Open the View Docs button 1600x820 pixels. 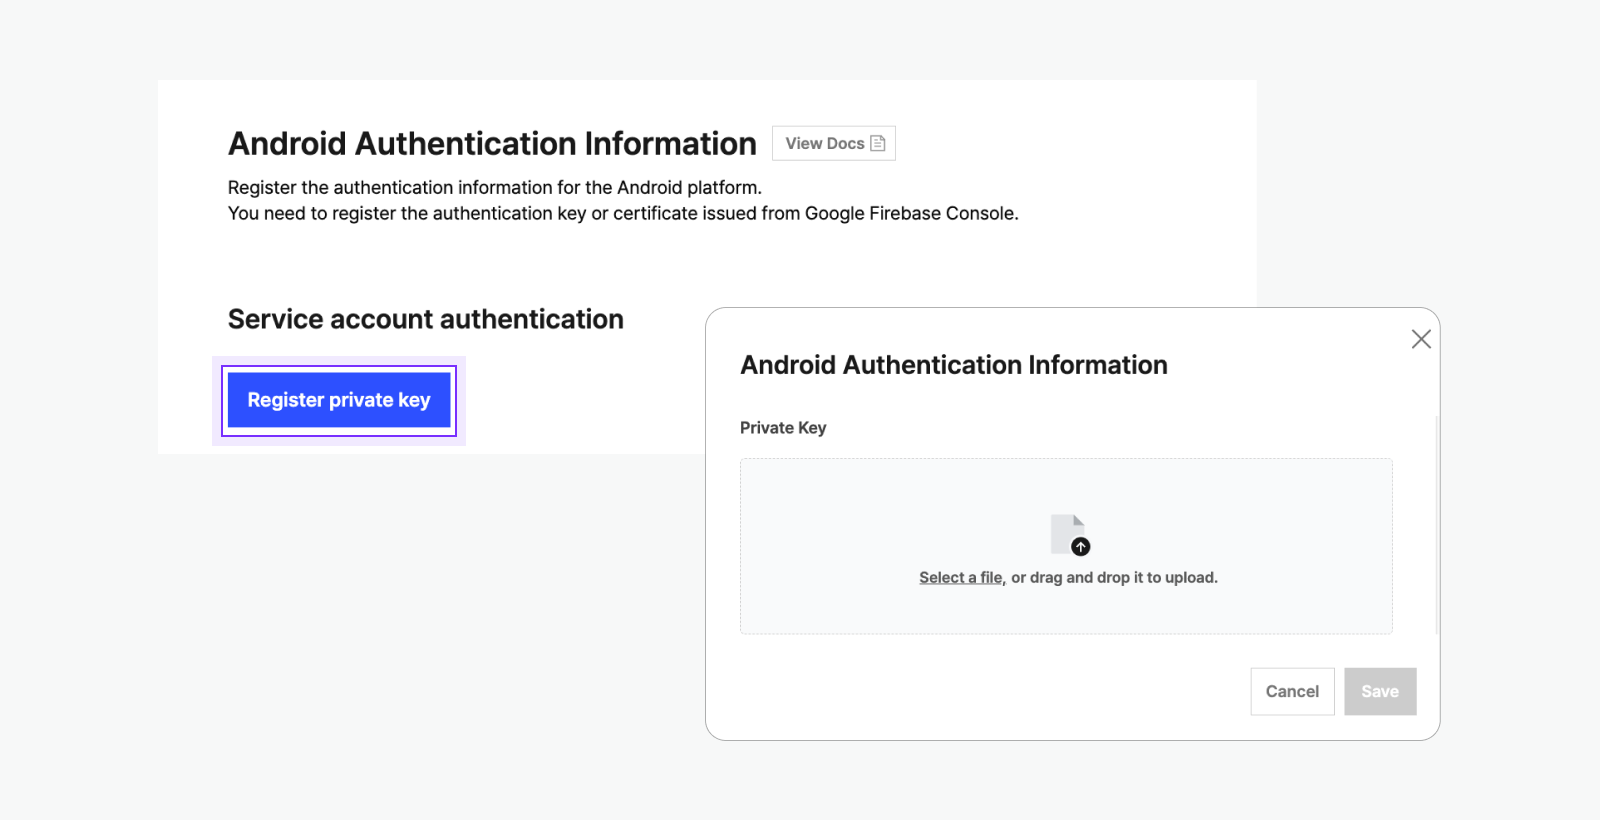pos(833,143)
